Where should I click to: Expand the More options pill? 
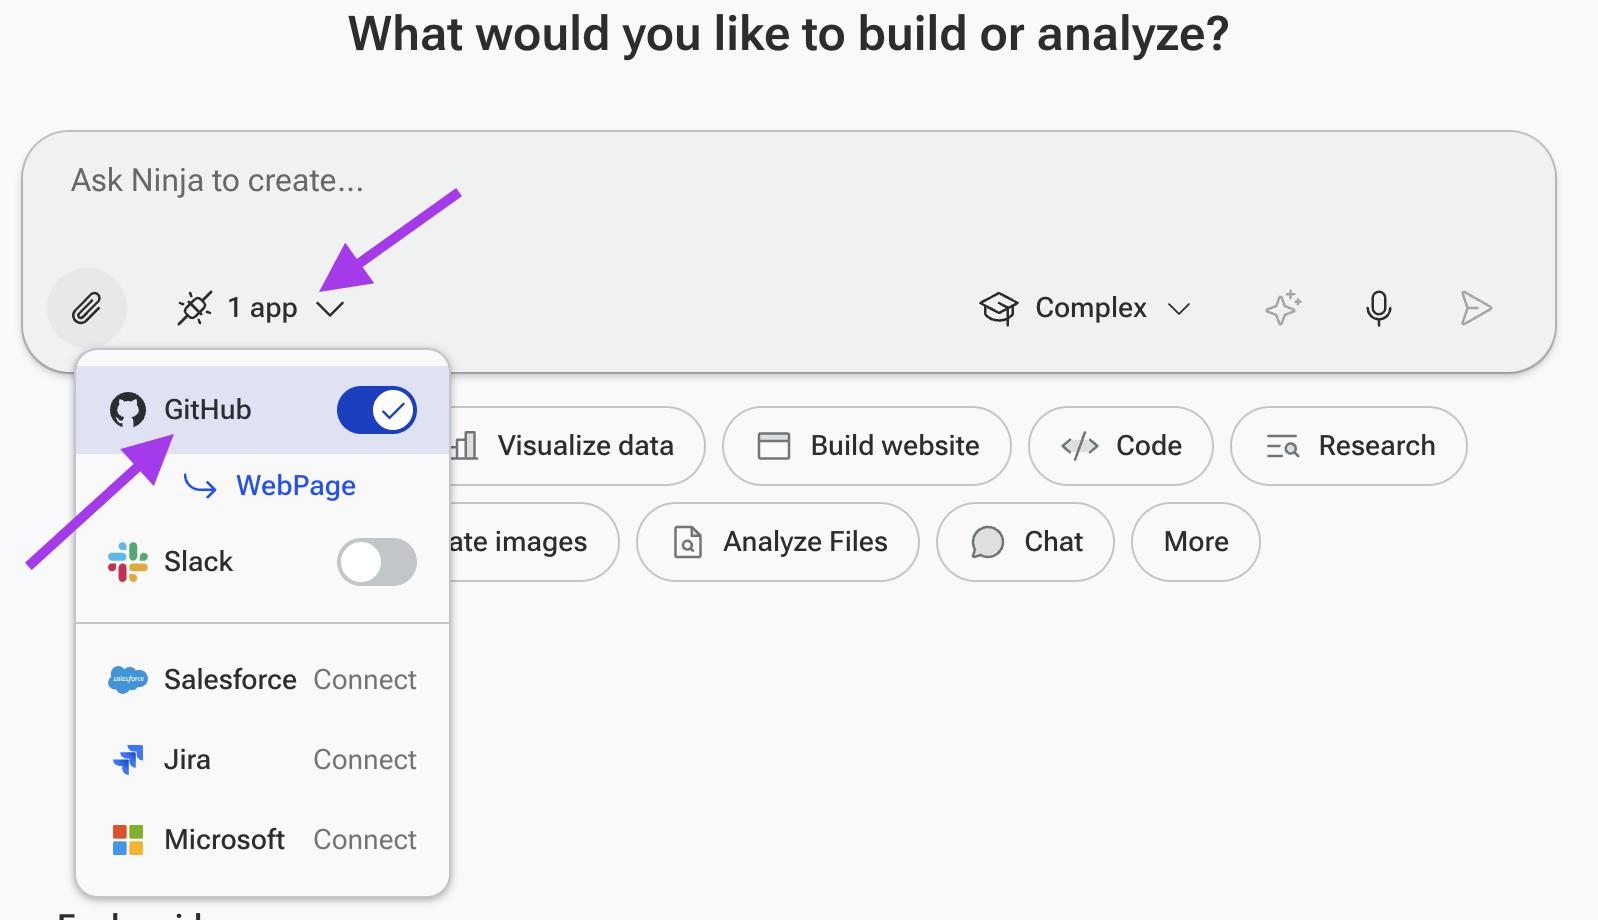pos(1196,542)
